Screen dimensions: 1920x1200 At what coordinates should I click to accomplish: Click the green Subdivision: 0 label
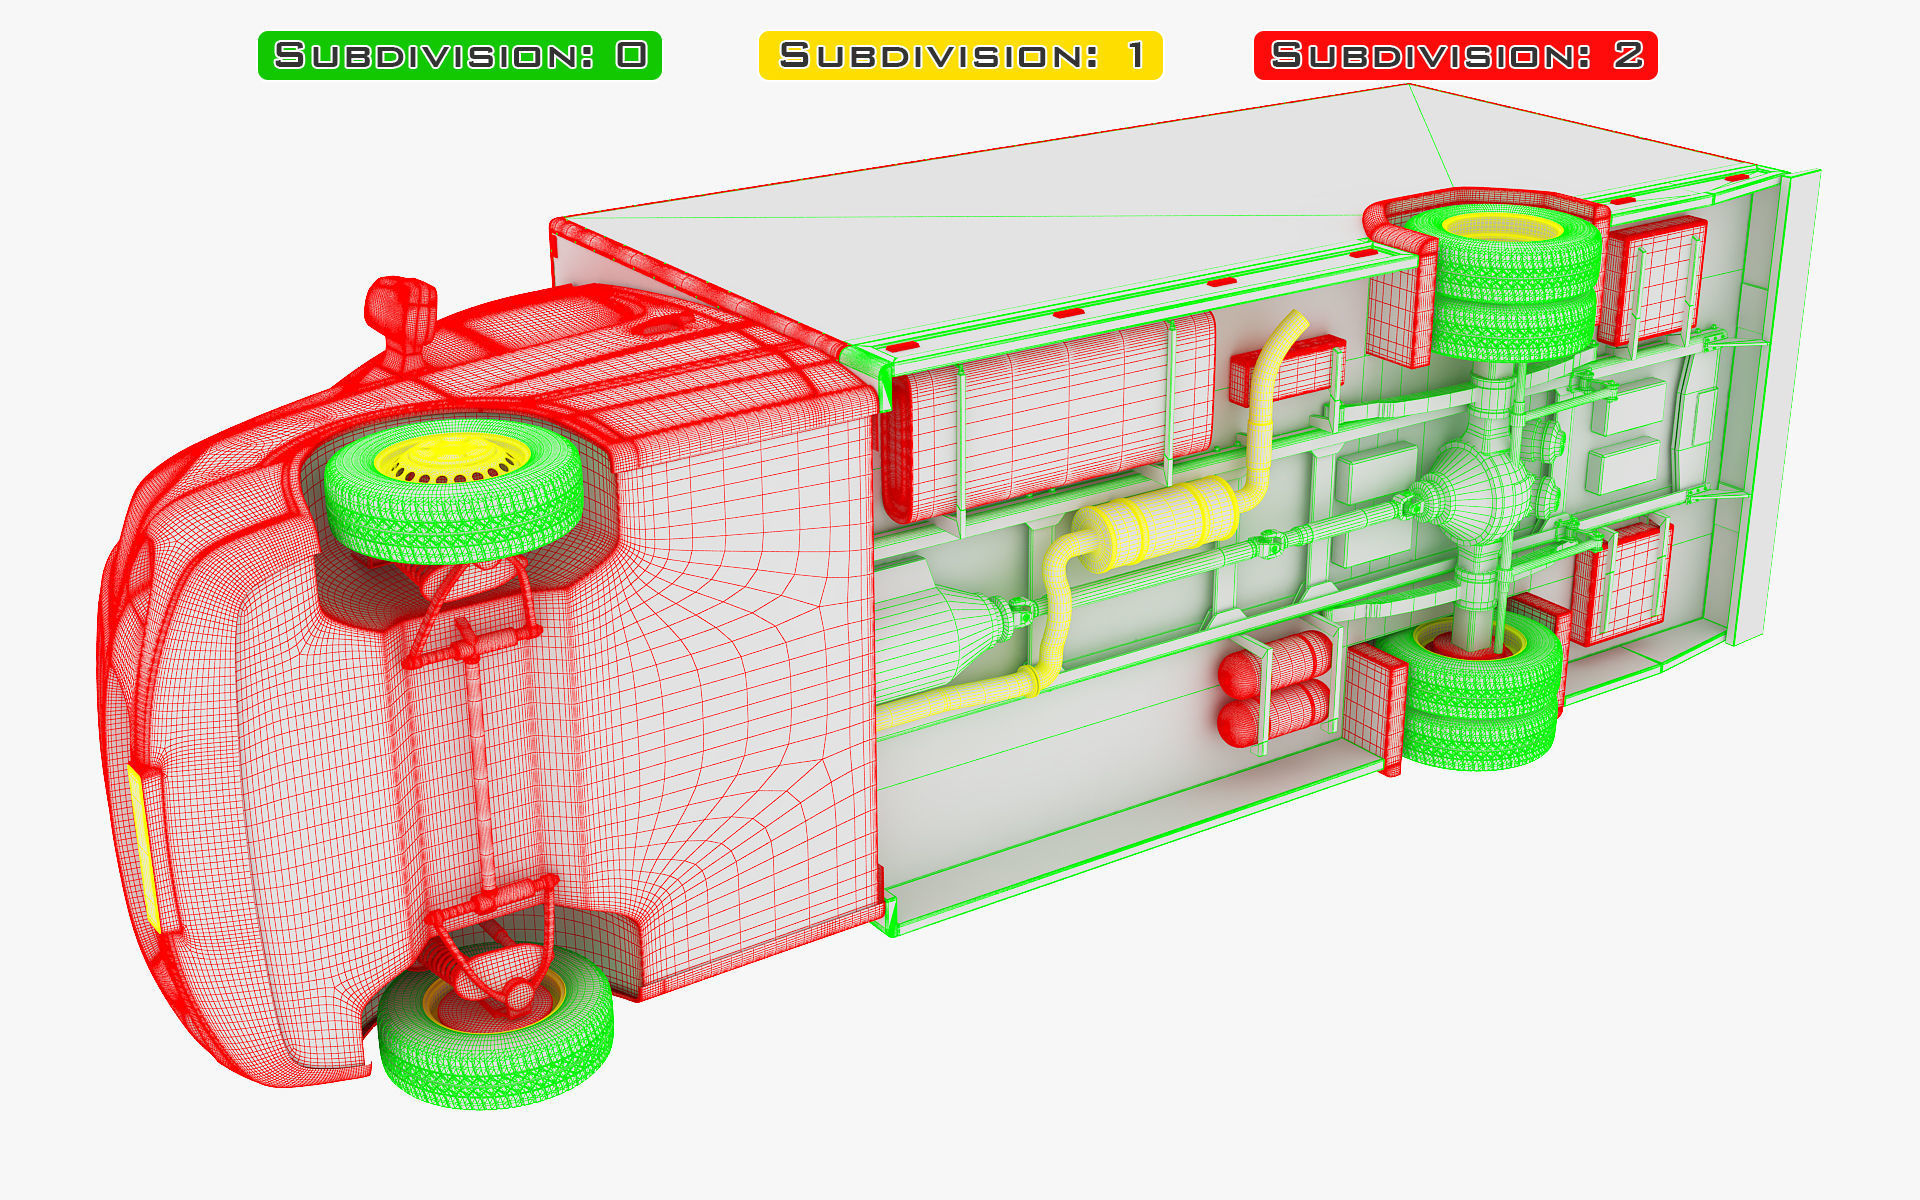(x=459, y=55)
